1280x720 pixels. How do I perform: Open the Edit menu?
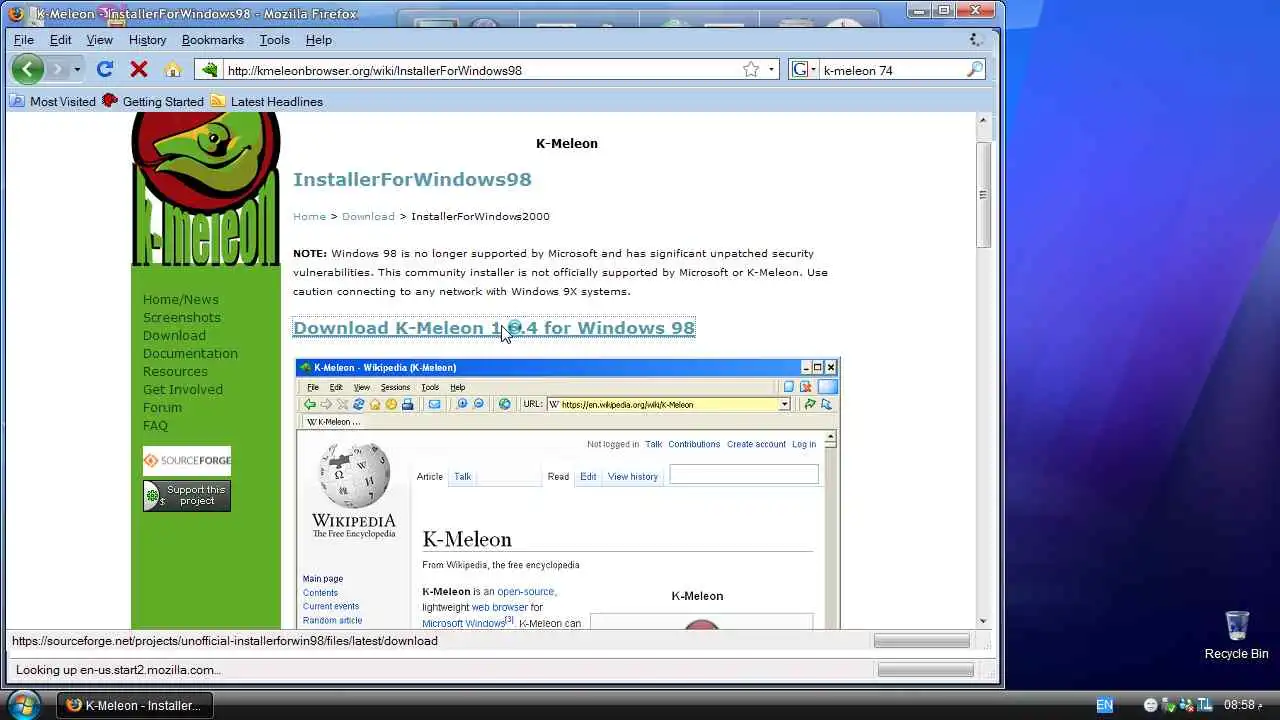61,40
